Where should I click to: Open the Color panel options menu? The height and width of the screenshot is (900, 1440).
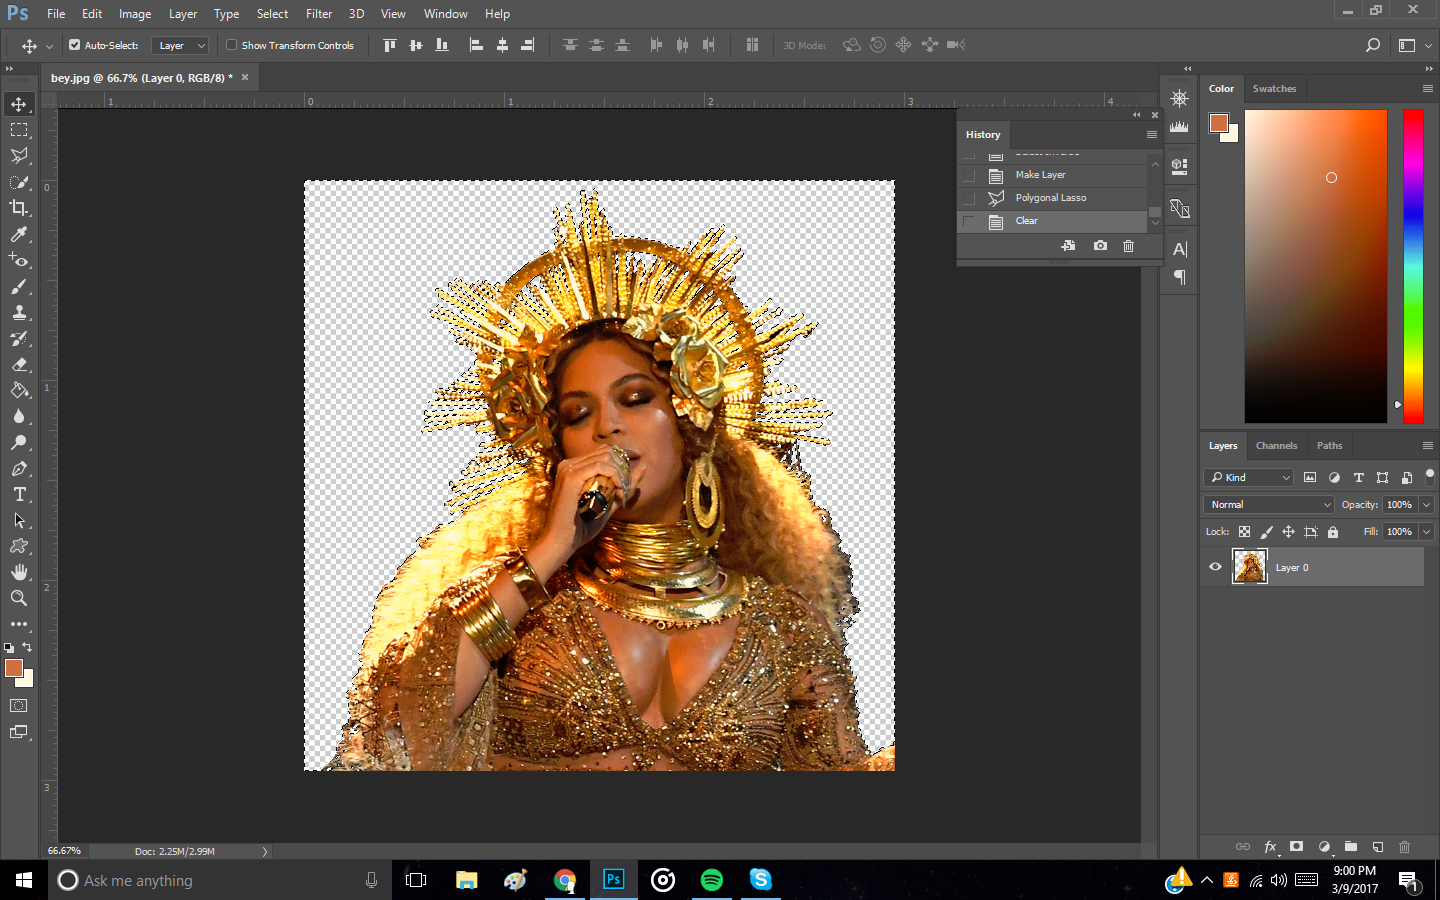pyautogui.click(x=1428, y=89)
